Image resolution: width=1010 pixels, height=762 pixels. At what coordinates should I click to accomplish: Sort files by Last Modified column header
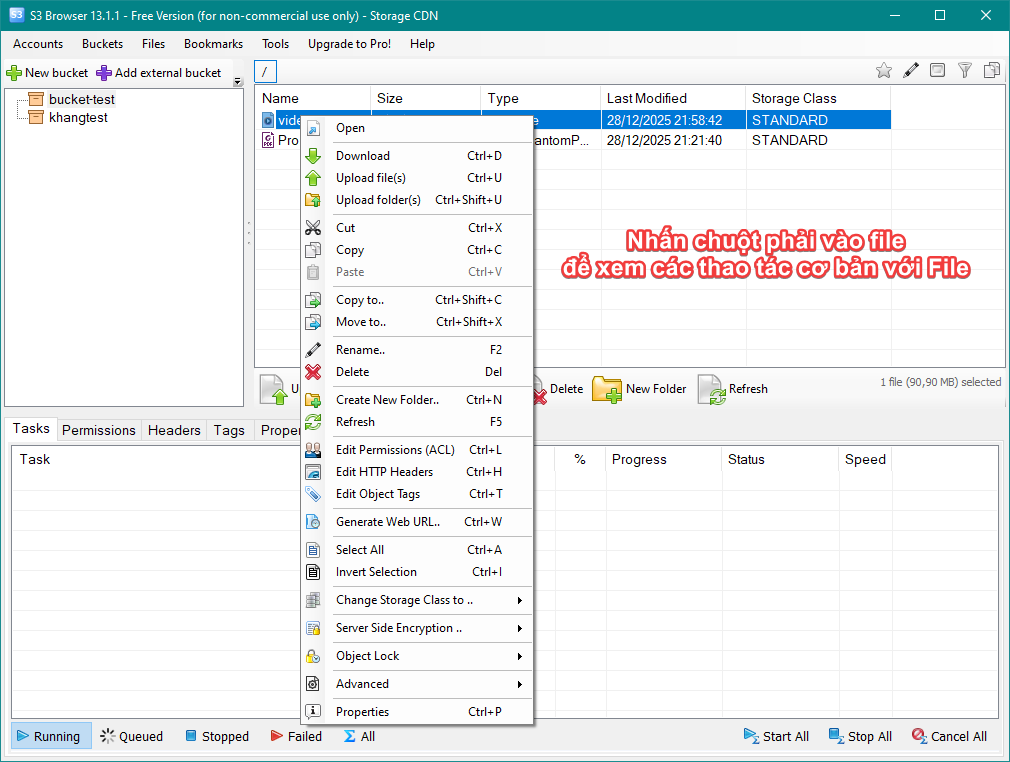[x=647, y=98]
